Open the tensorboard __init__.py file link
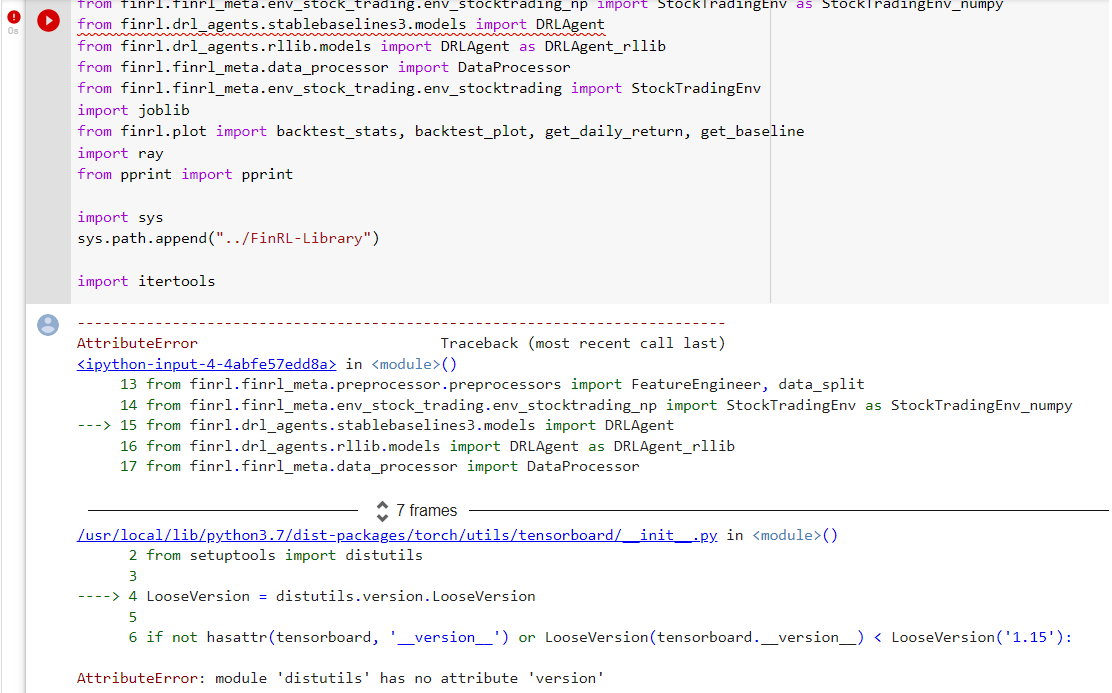Screen dimensions: 1112x693 pyautogui.click(x=398, y=534)
